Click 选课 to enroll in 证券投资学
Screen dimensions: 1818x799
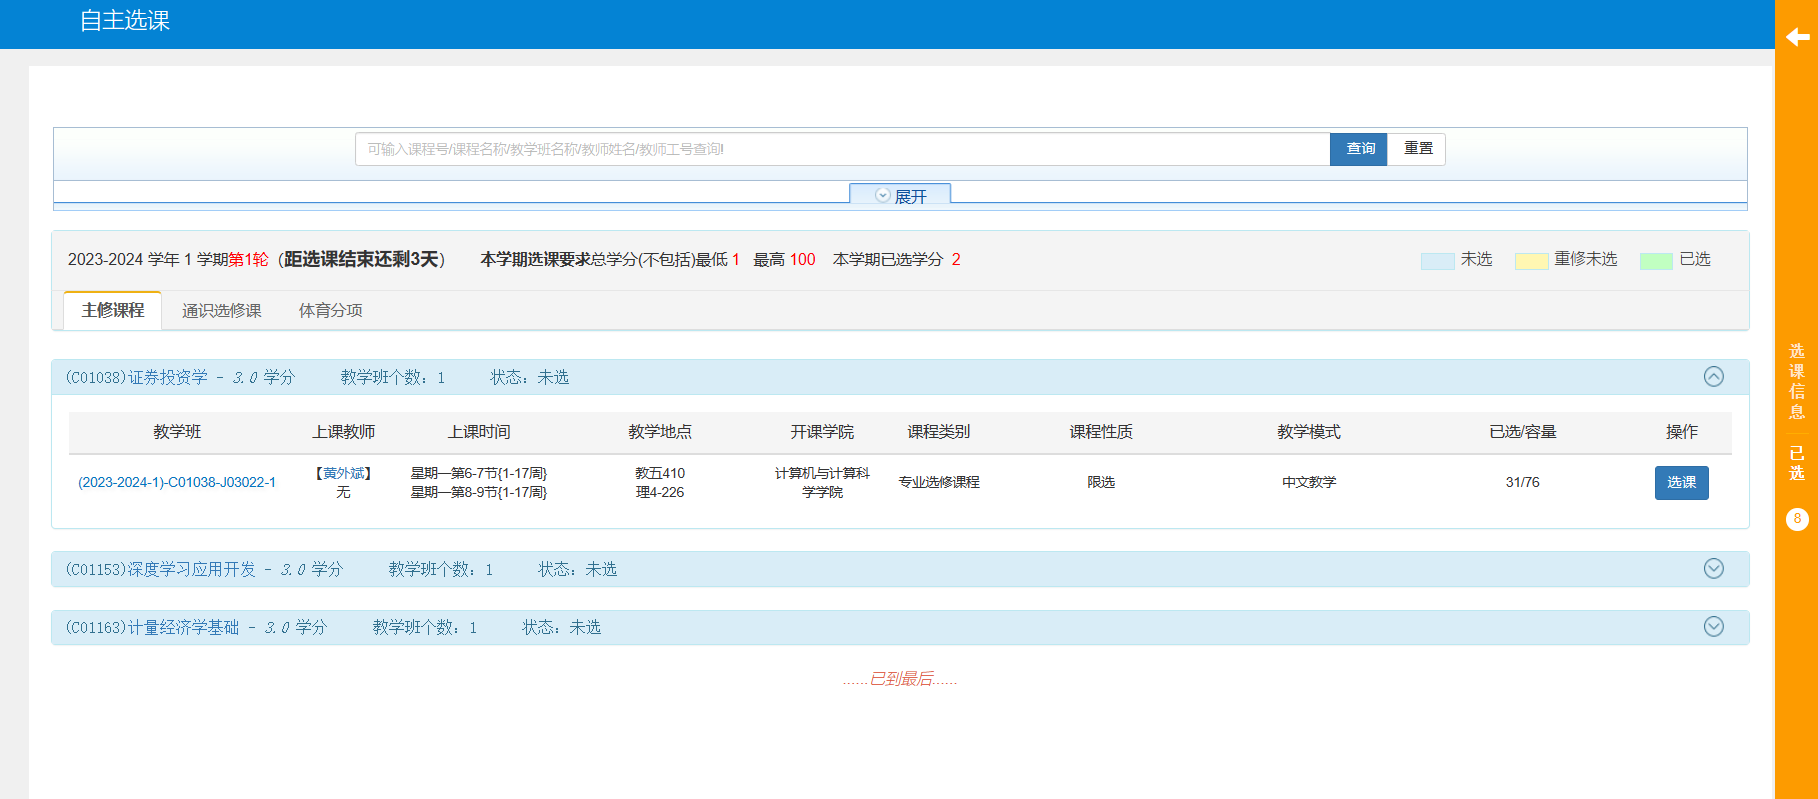[x=1681, y=483]
